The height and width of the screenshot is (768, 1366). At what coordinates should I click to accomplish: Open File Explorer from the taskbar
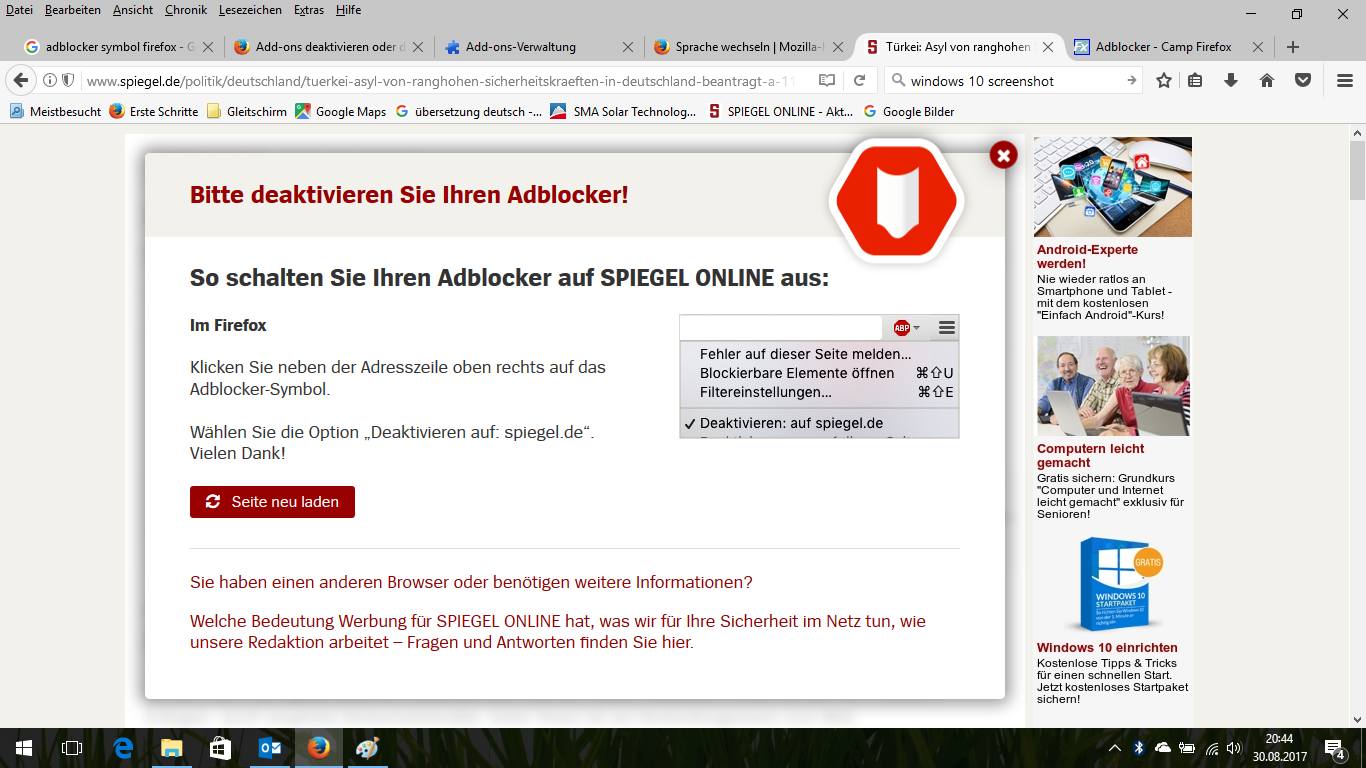point(172,748)
